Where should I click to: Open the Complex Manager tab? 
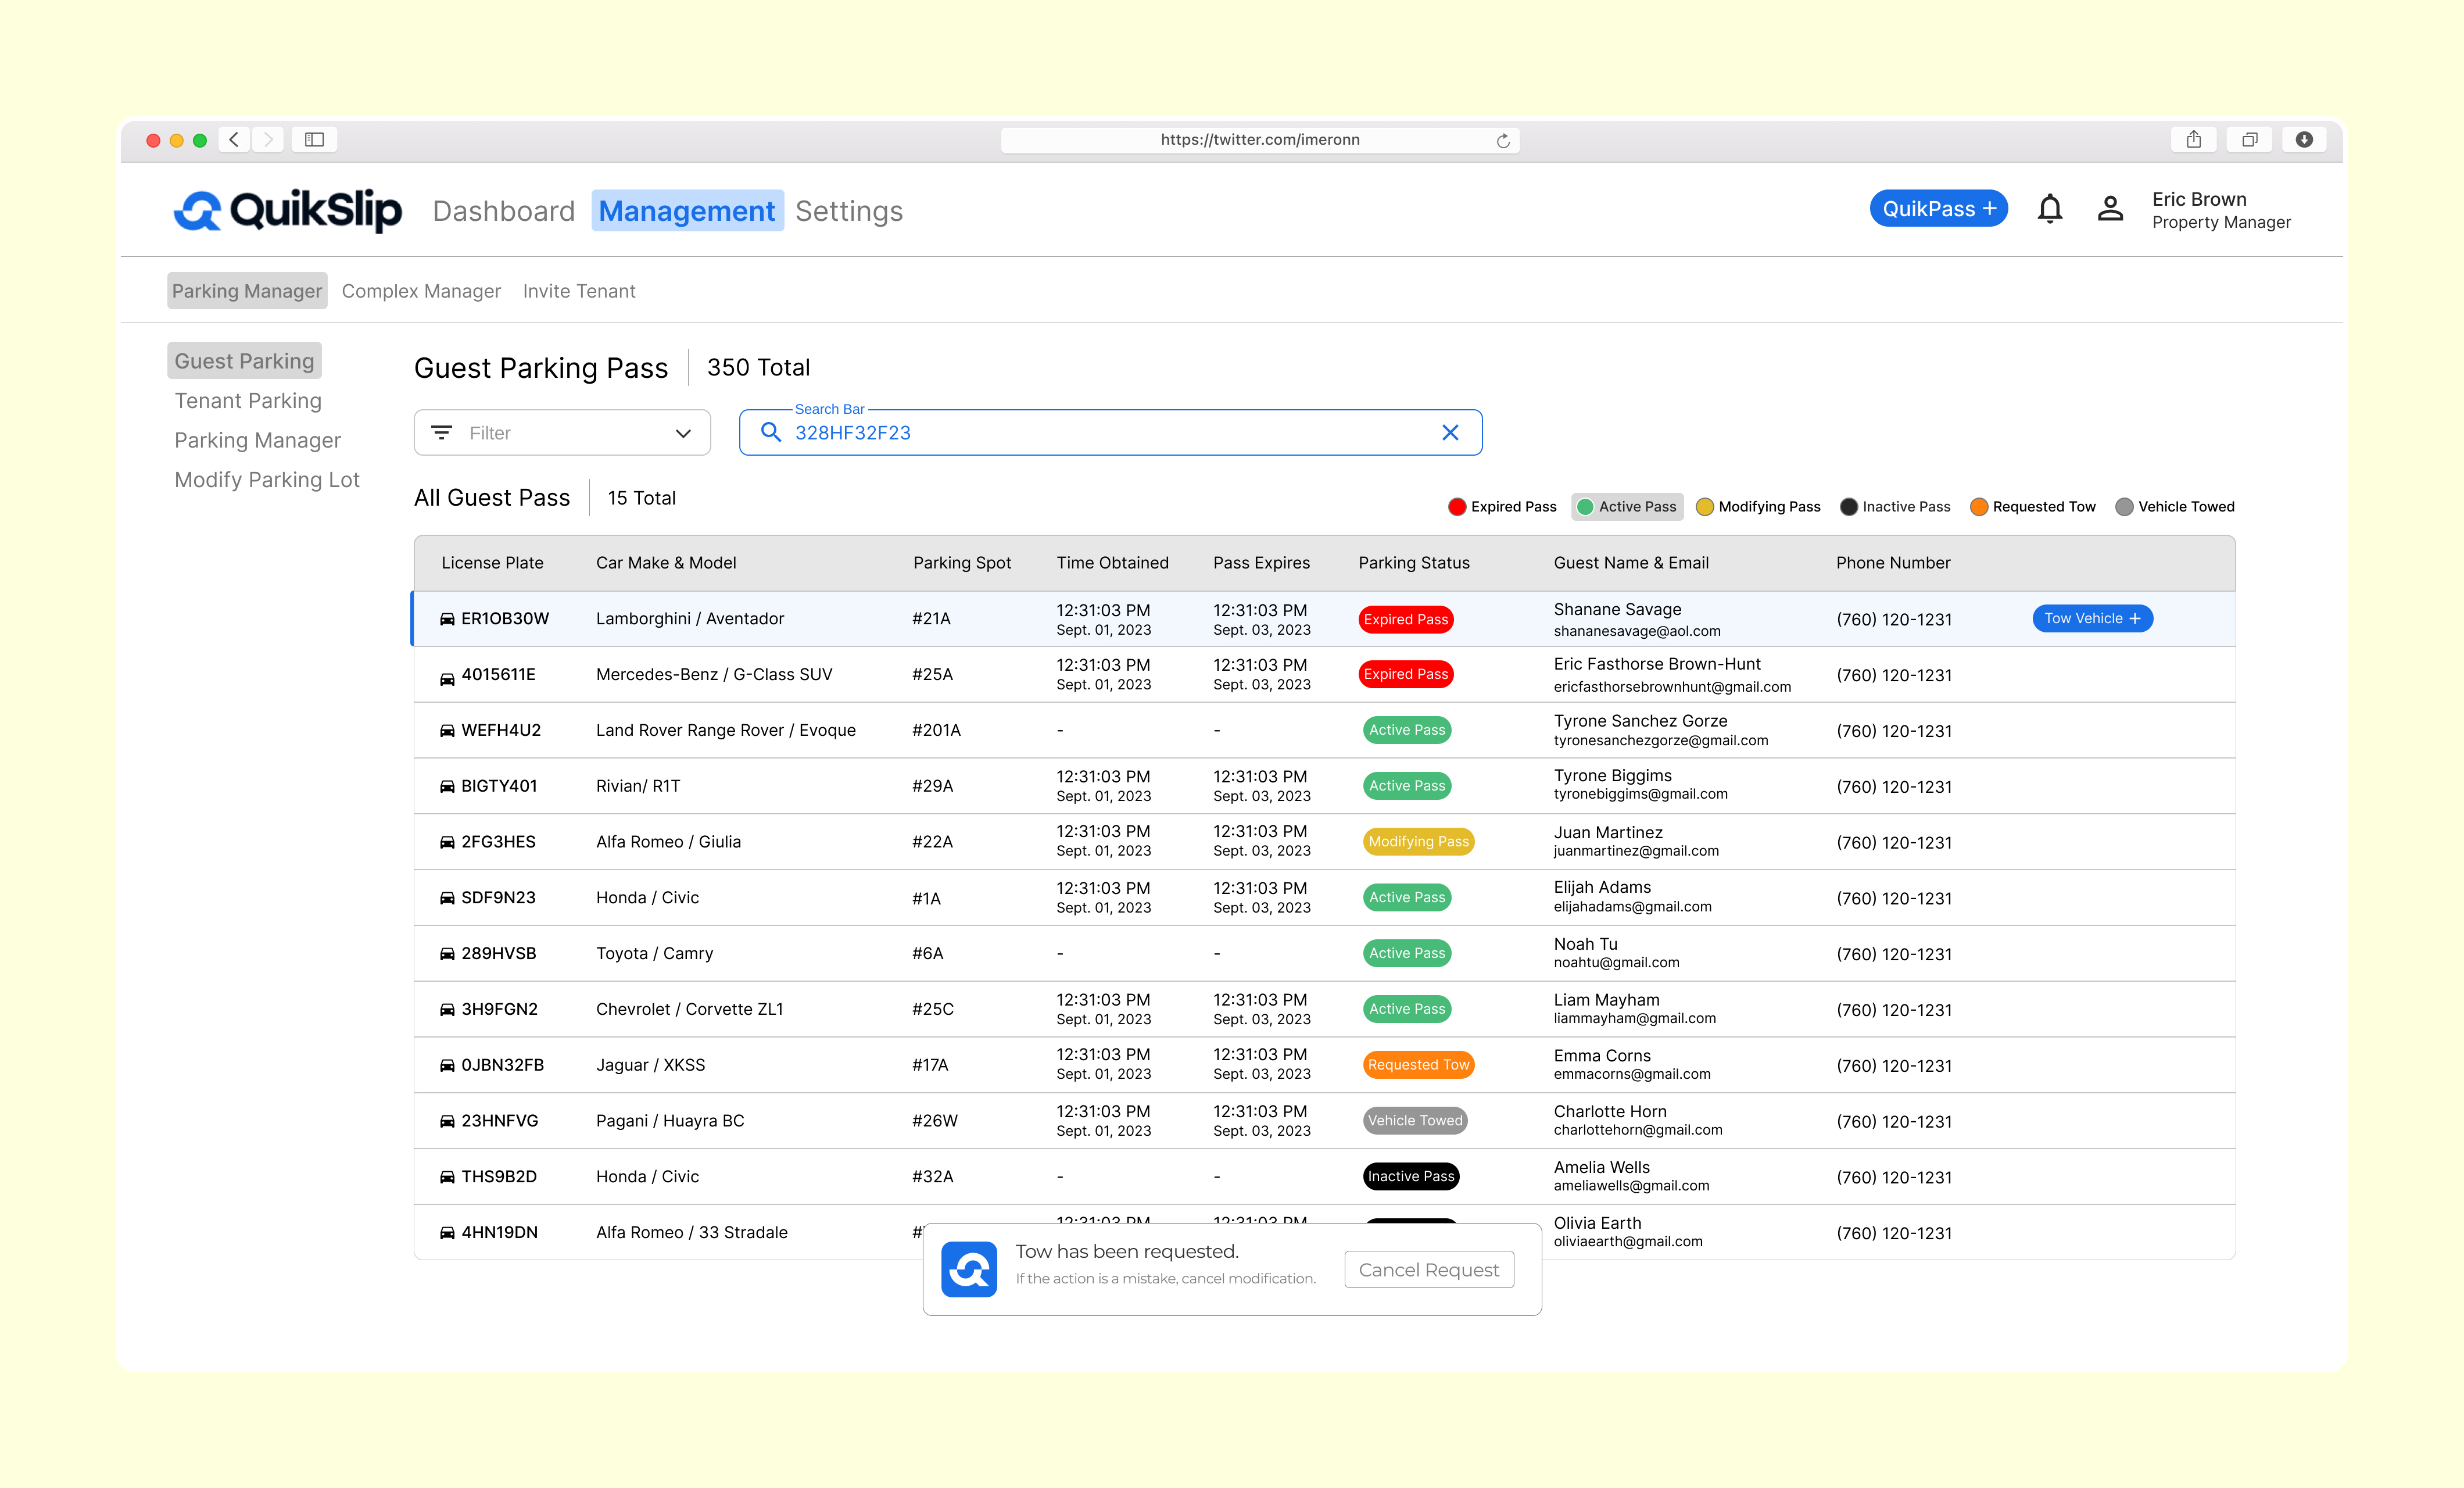pyautogui.click(x=421, y=291)
